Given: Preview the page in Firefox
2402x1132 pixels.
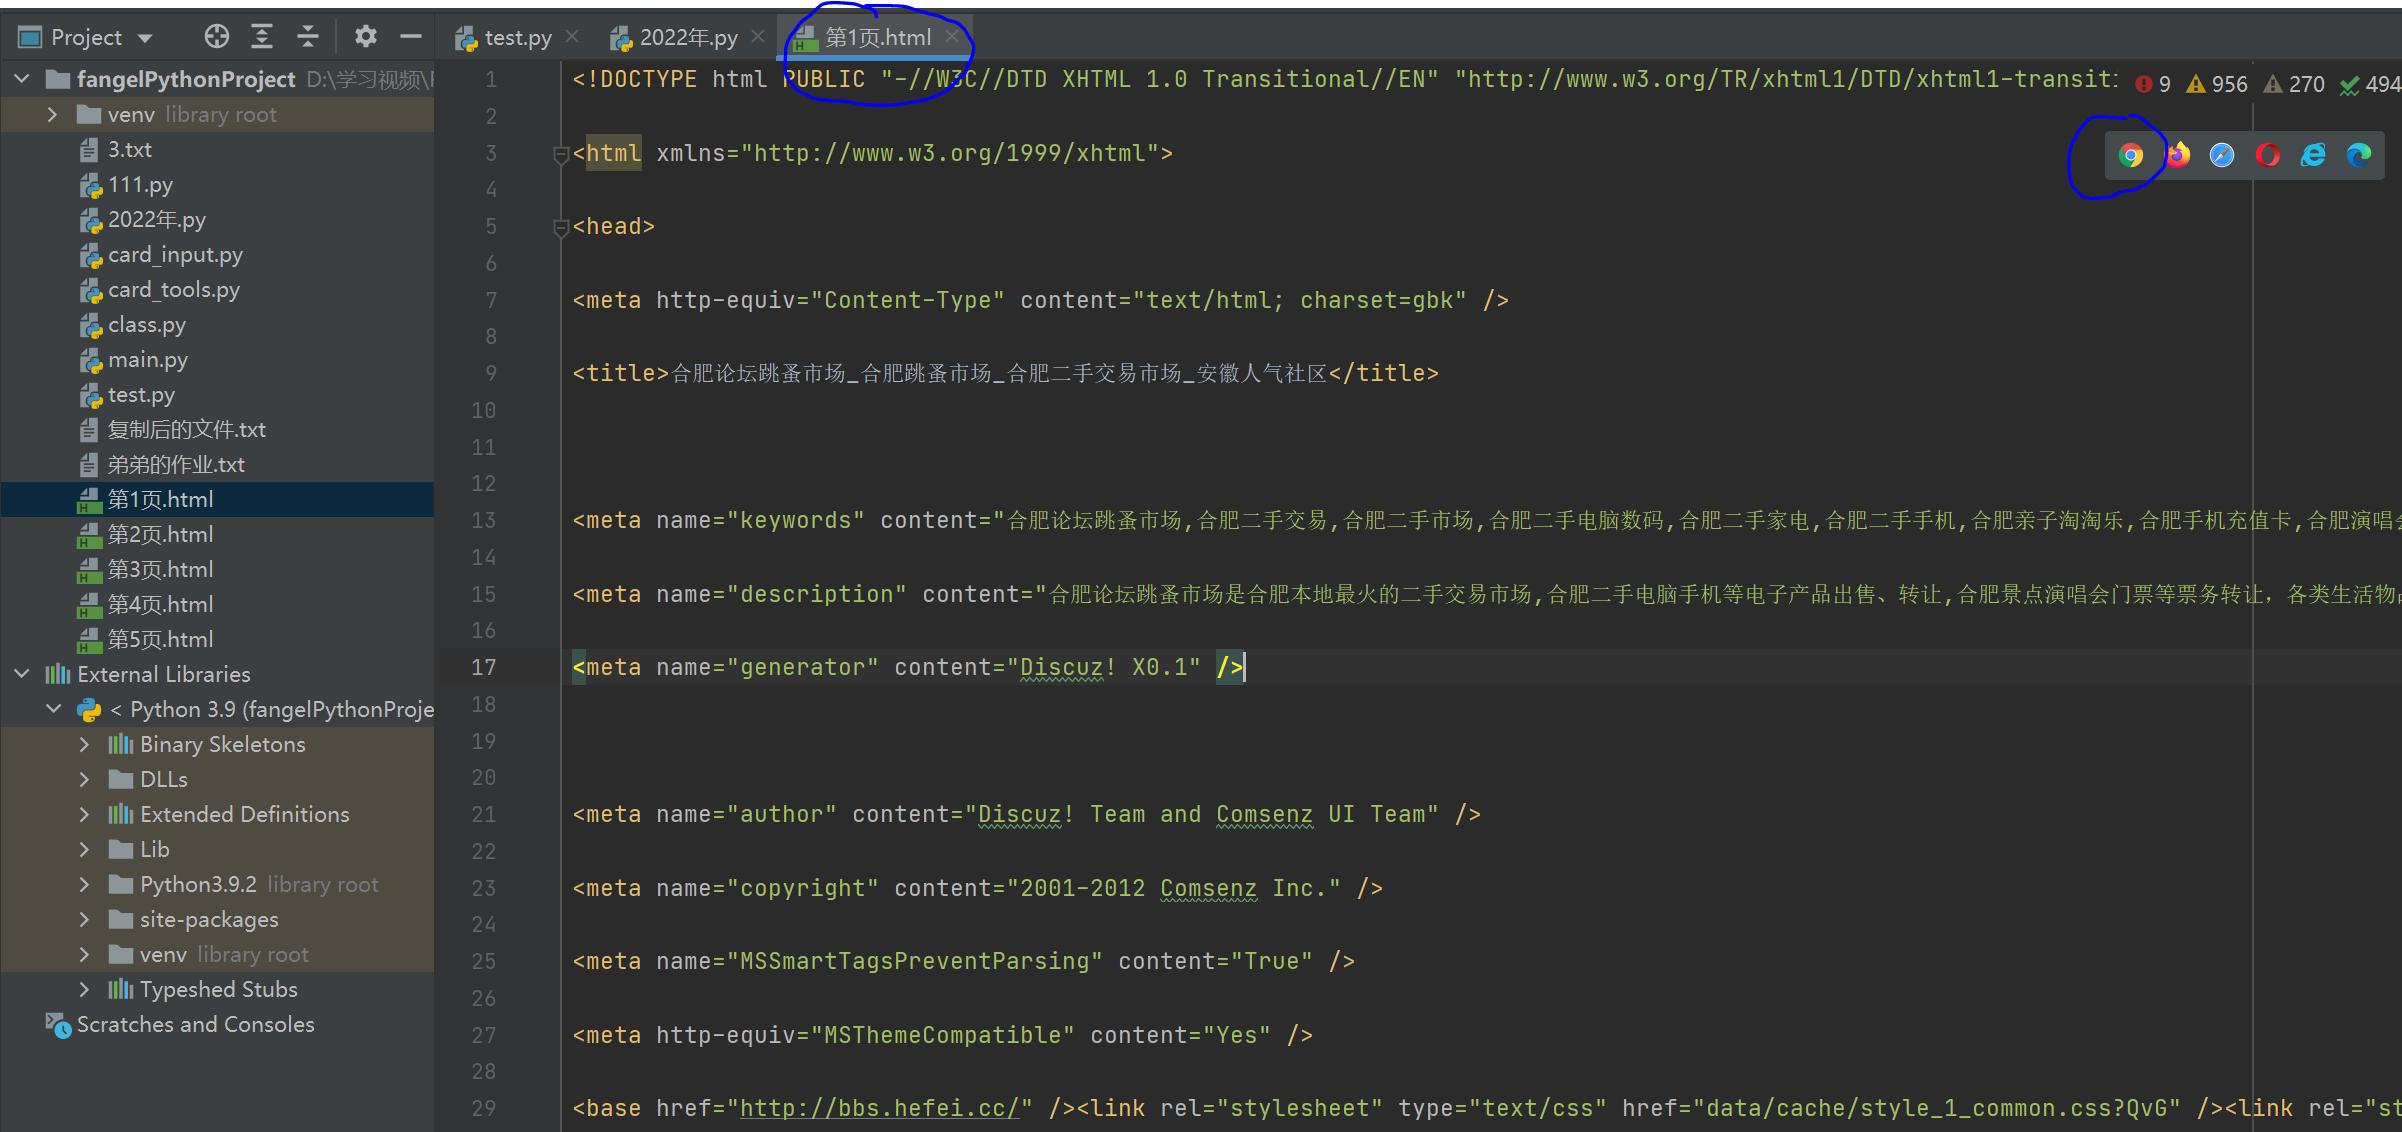Looking at the screenshot, I should point(2177,155).
